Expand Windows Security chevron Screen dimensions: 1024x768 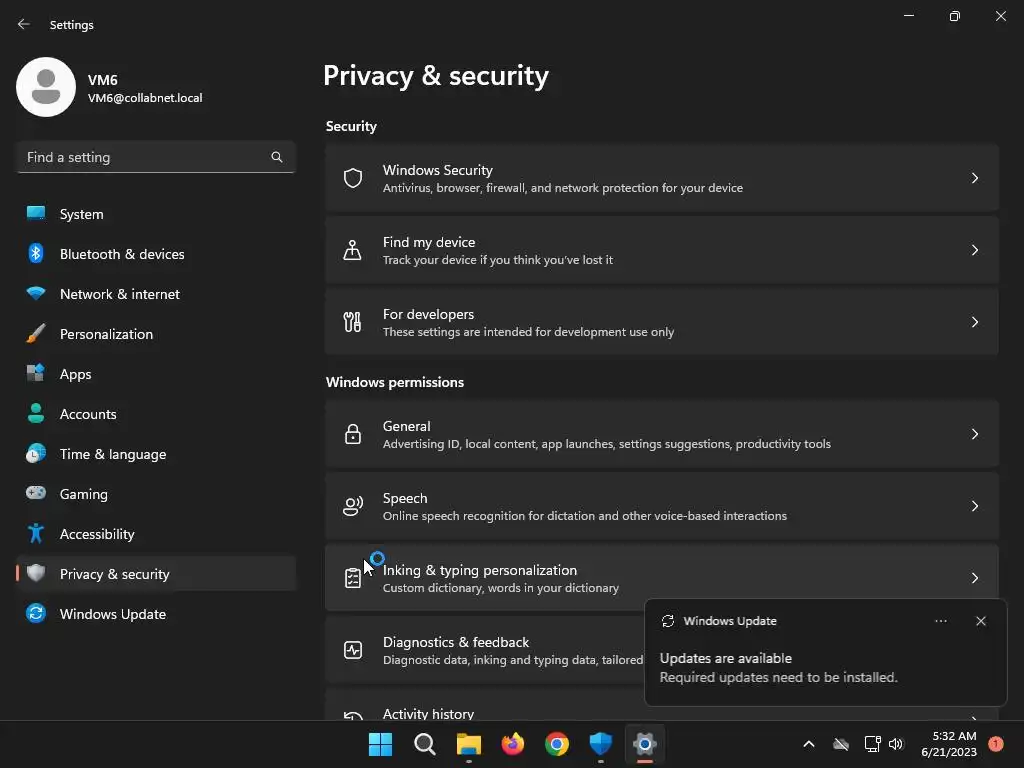[974, 178]
